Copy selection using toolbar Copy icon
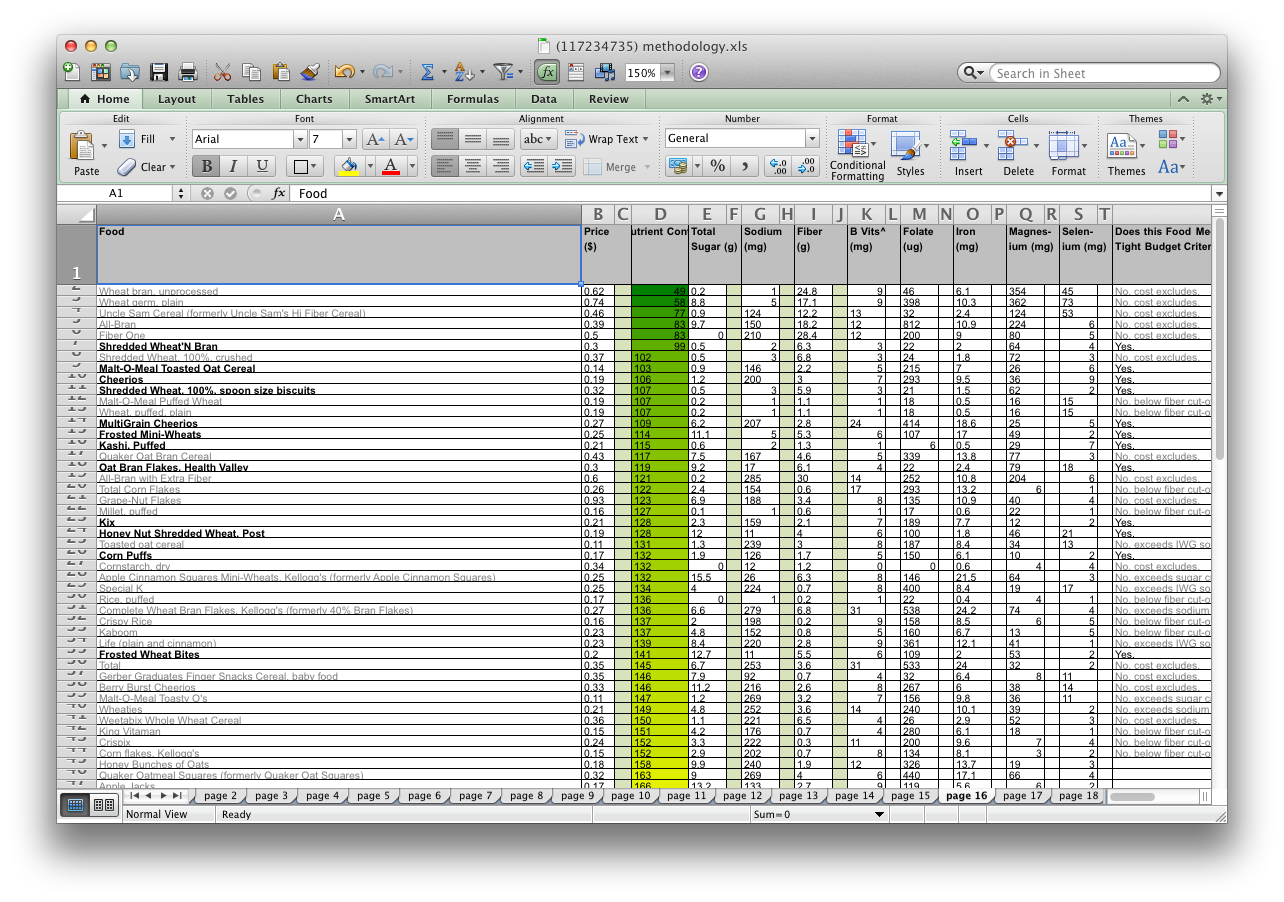This screenshot has width=1284, height=902. click(251, 72)
